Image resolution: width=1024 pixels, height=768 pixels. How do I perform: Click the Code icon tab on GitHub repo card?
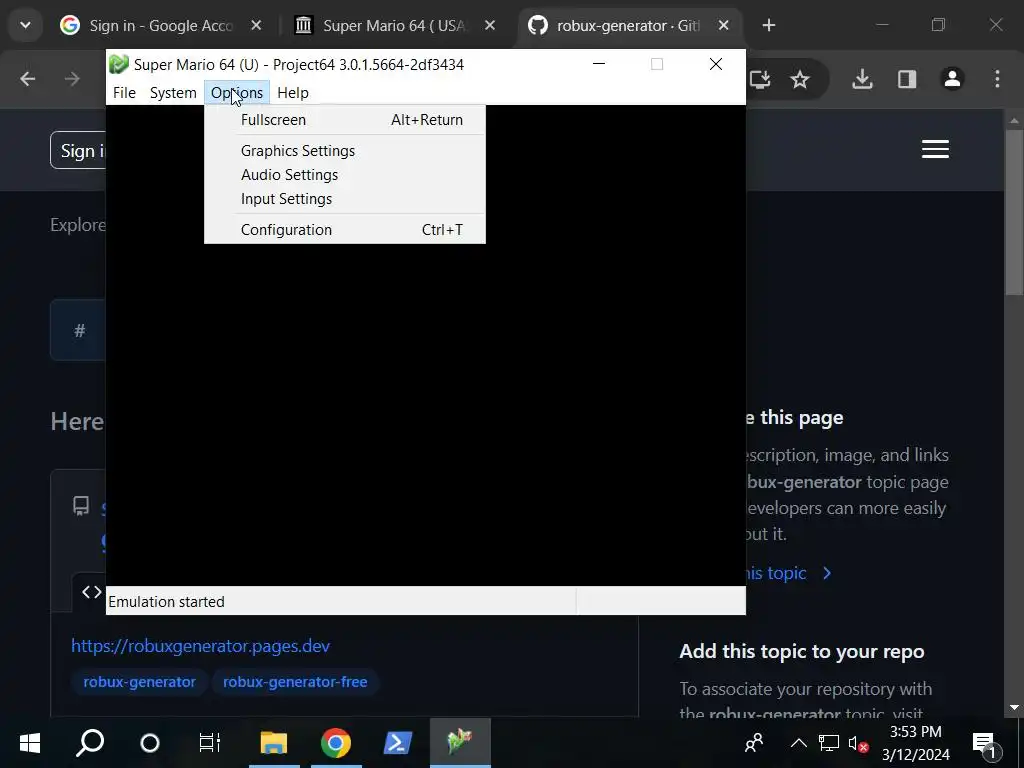point(91,592)
